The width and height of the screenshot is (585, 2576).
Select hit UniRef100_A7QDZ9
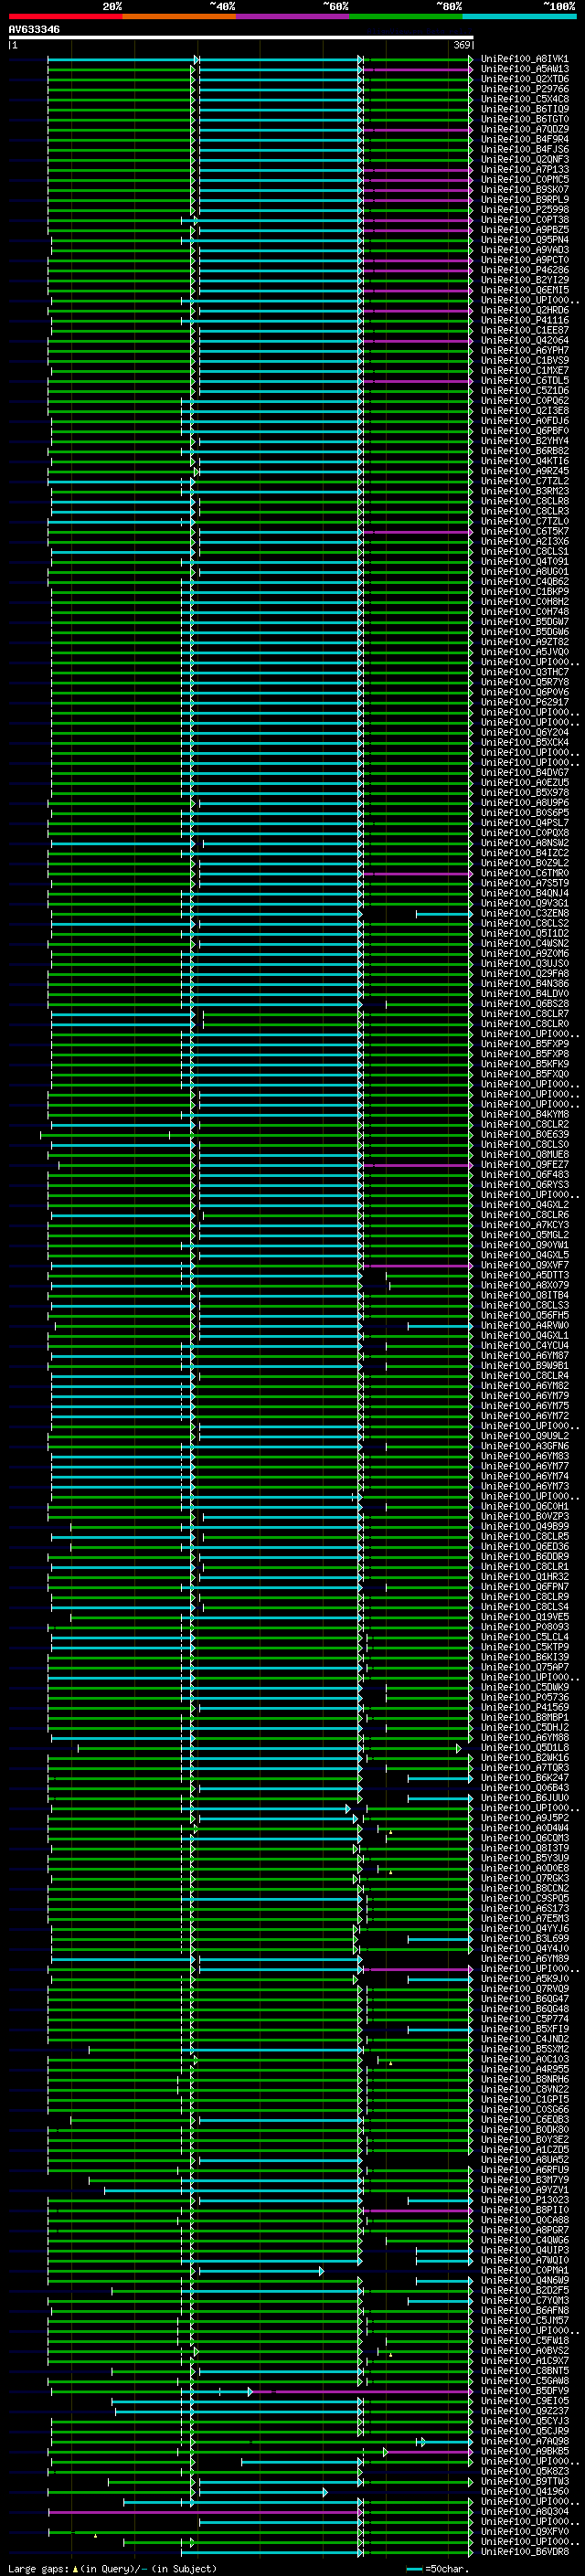[525, 129]
